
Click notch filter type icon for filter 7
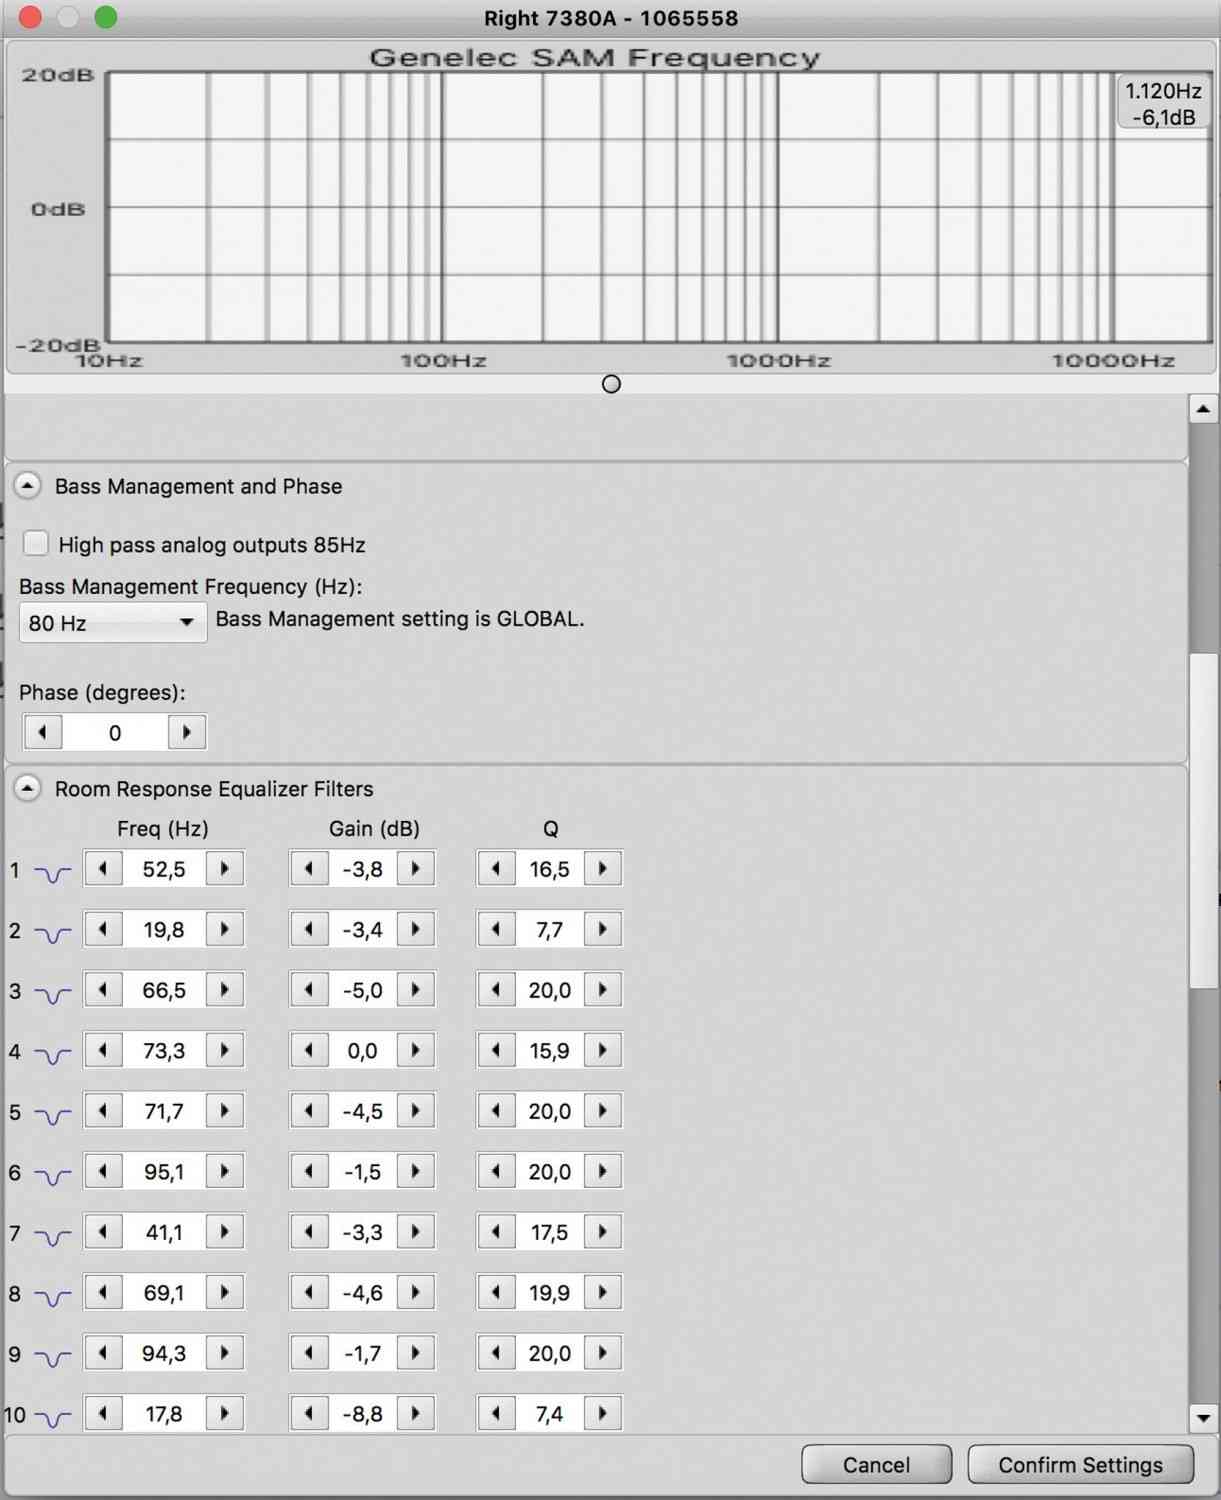pos(52,1236)
